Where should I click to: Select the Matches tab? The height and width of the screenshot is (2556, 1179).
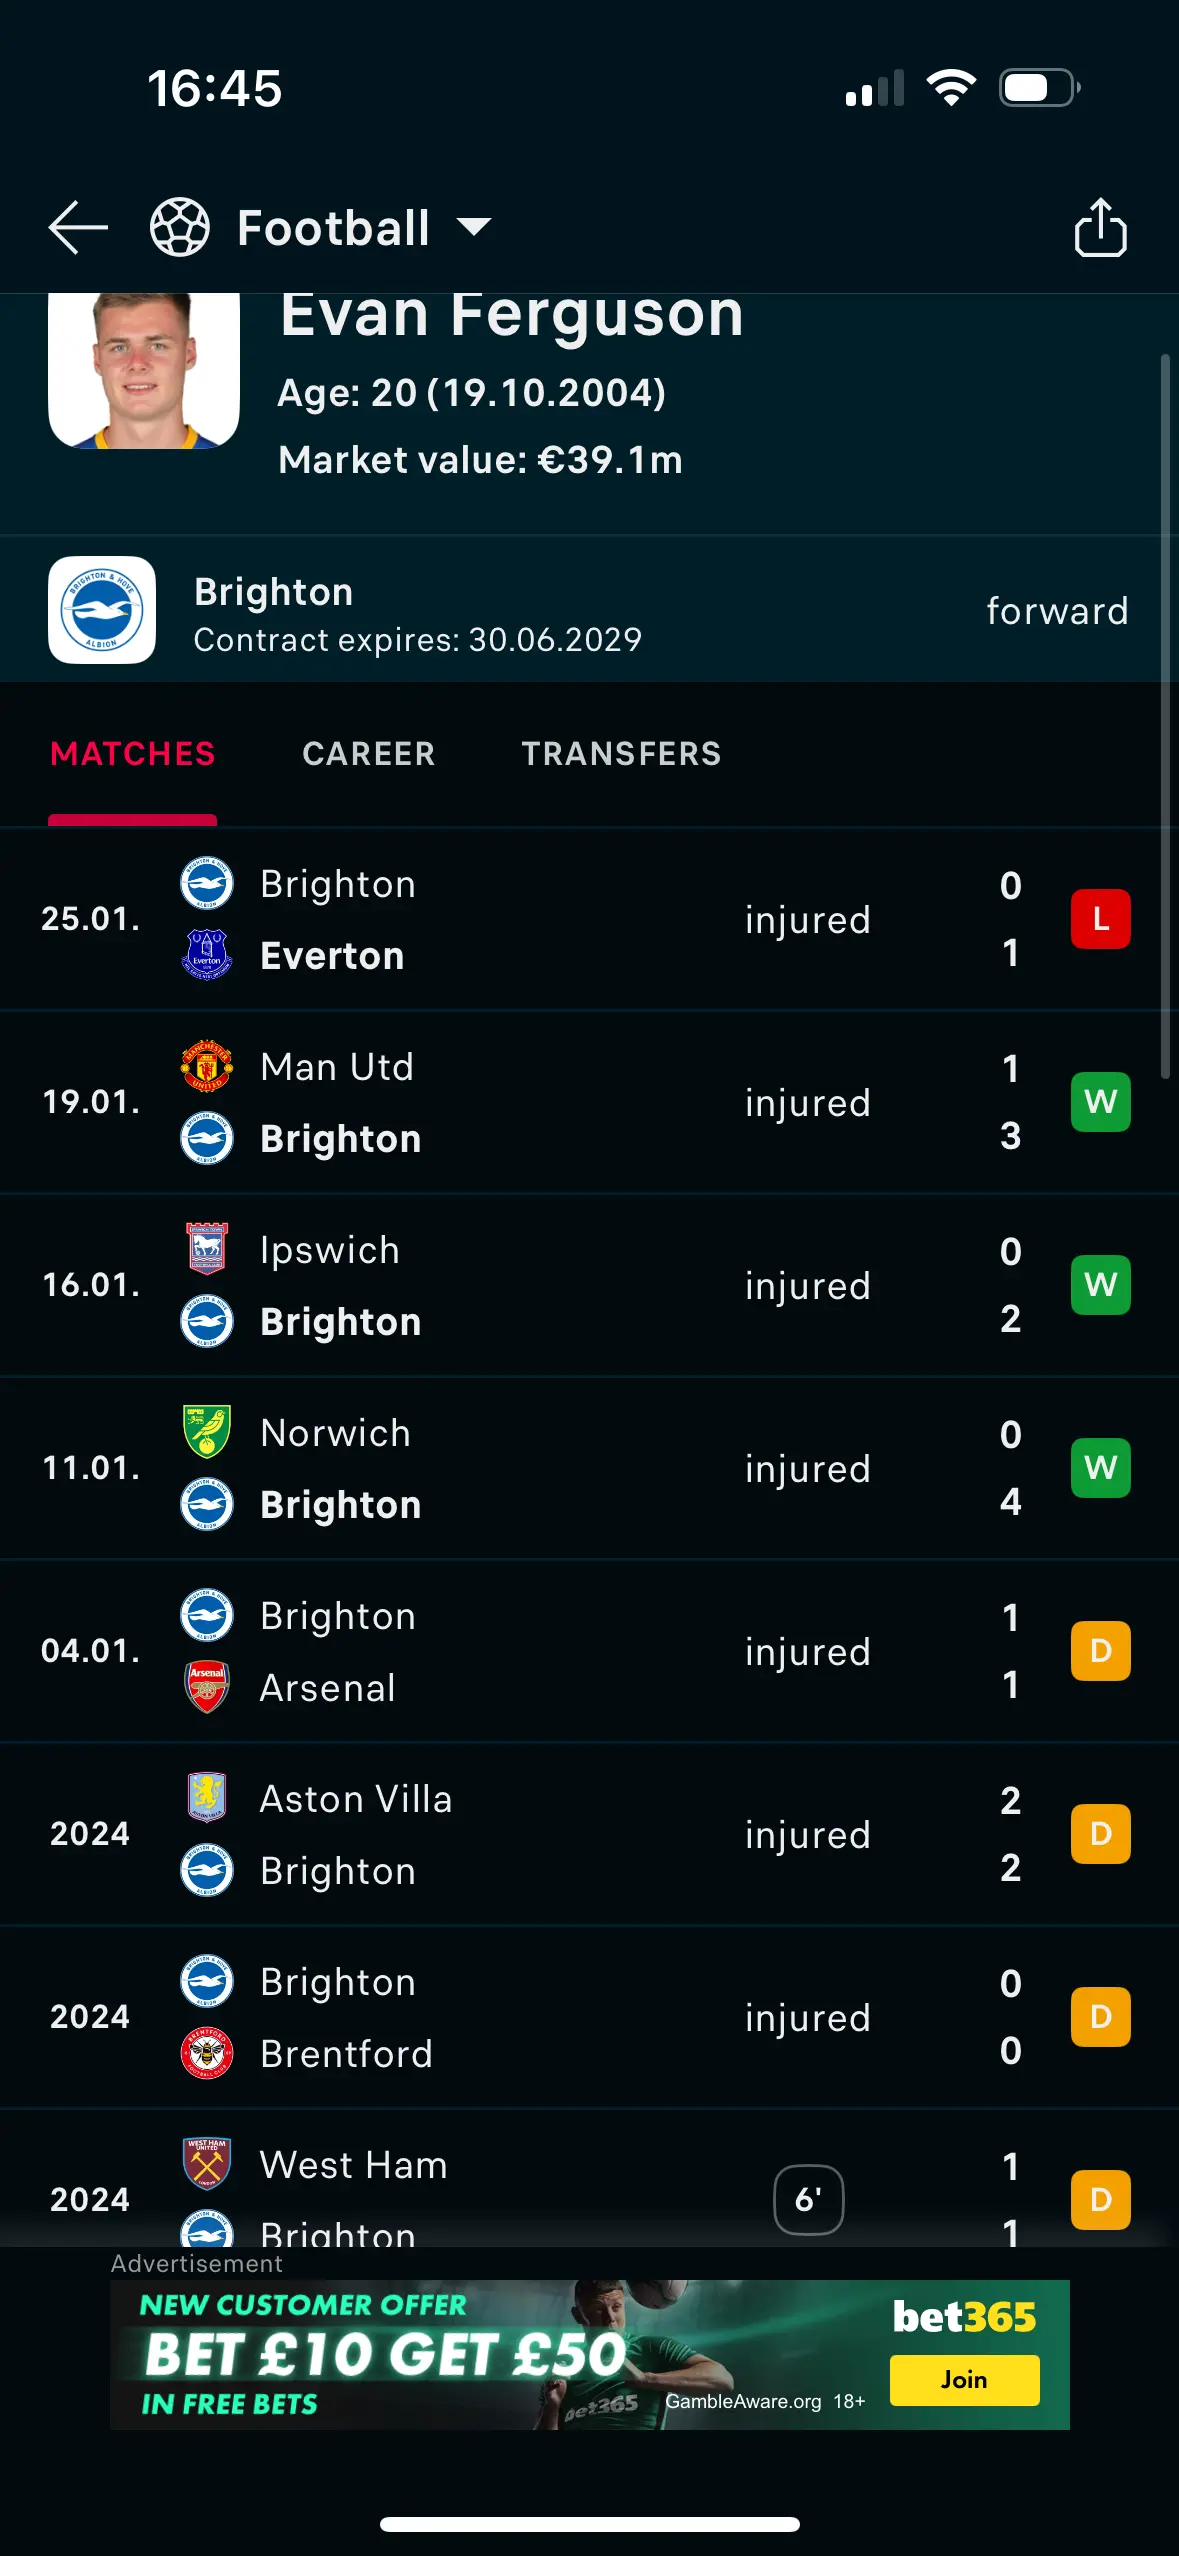coord(133,754)
